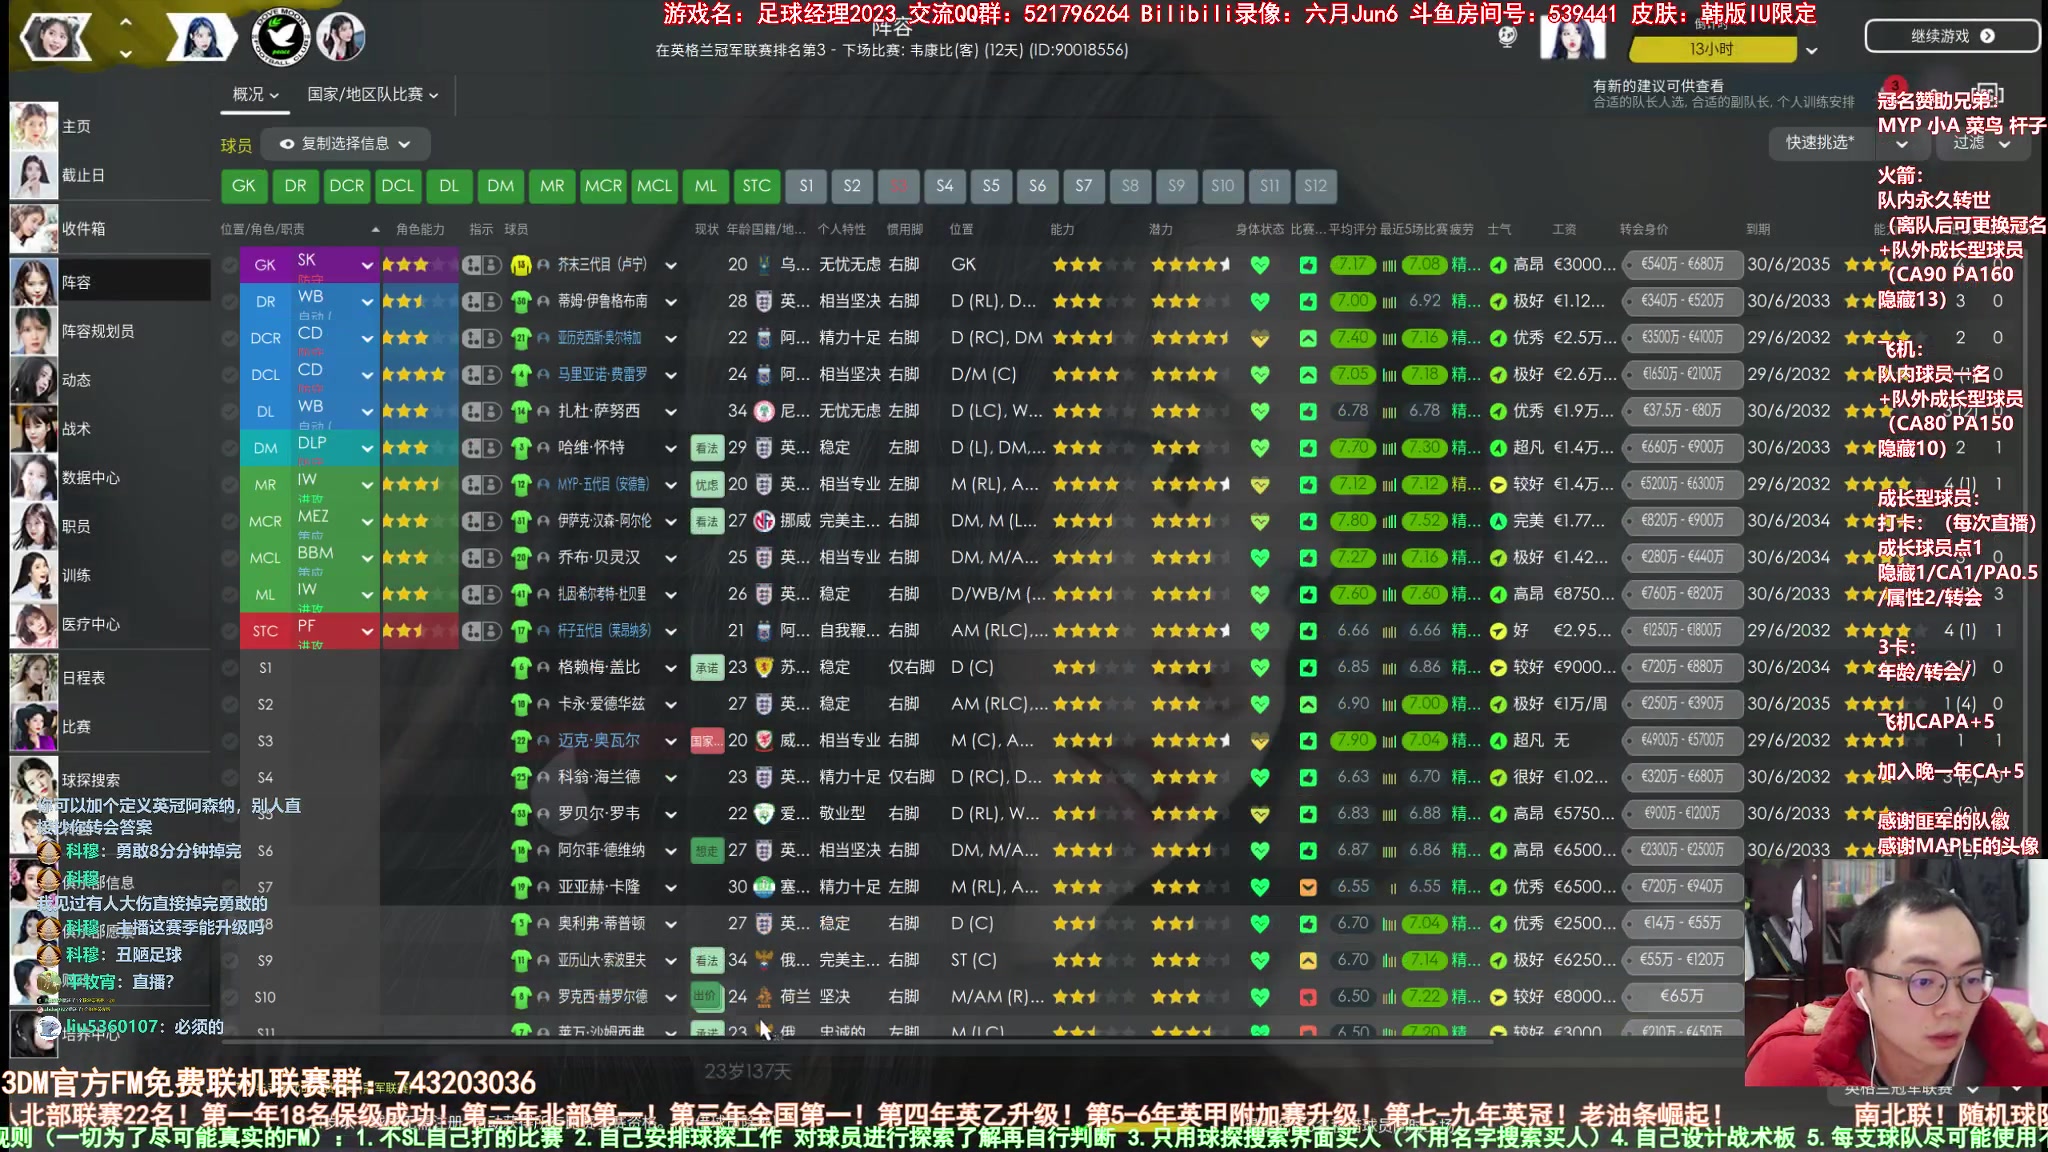Select the GK position filter button
Screen dimensions: 2048x1152
pos(244,186)
